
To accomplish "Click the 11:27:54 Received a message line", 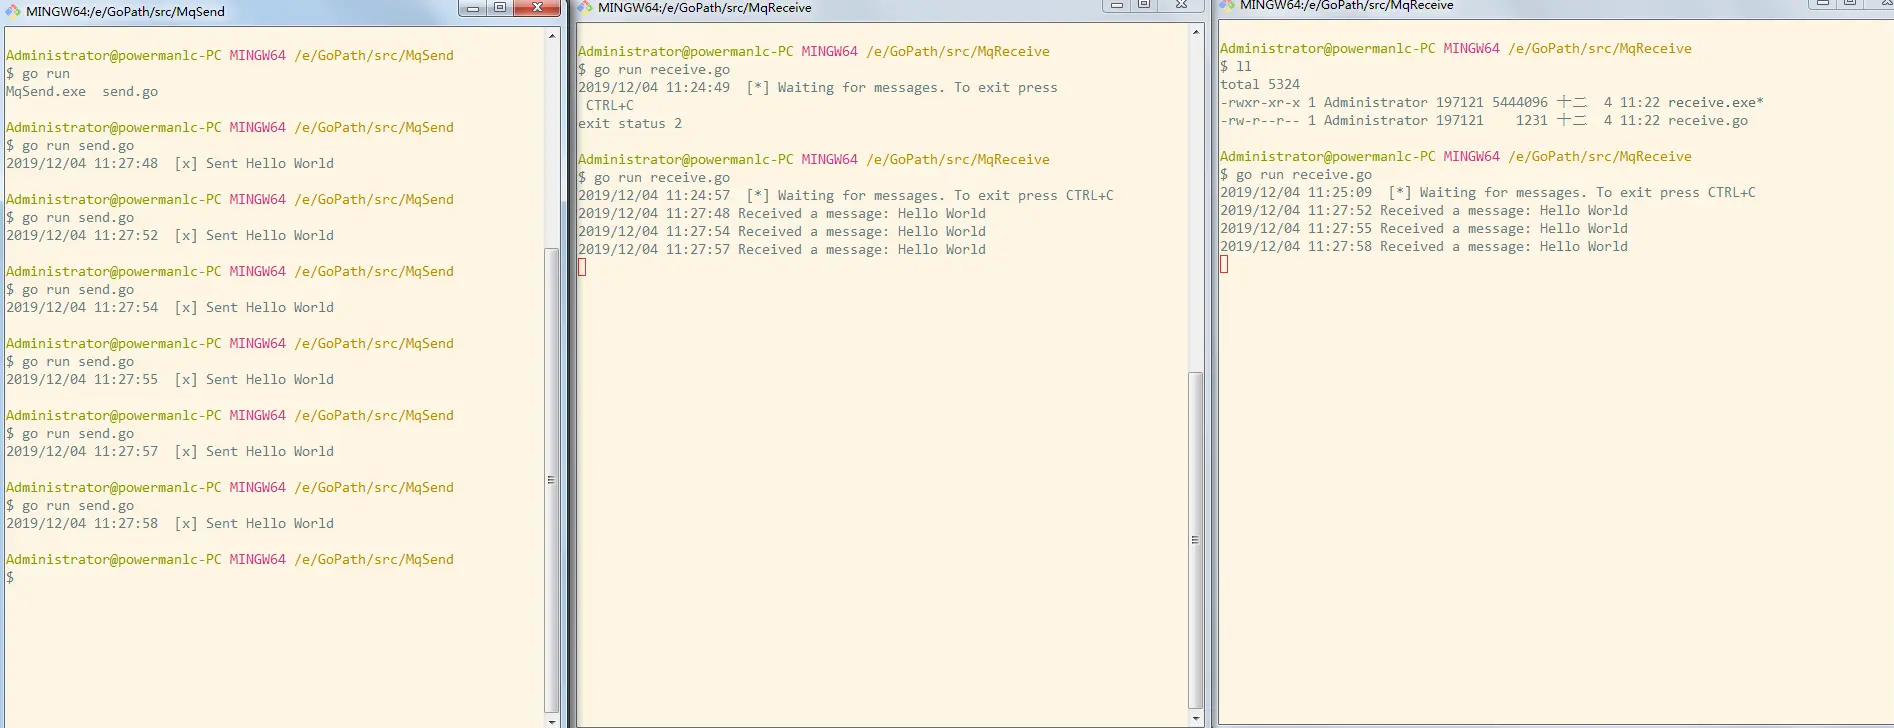I will pyautogui.click(x=782, y=232).
